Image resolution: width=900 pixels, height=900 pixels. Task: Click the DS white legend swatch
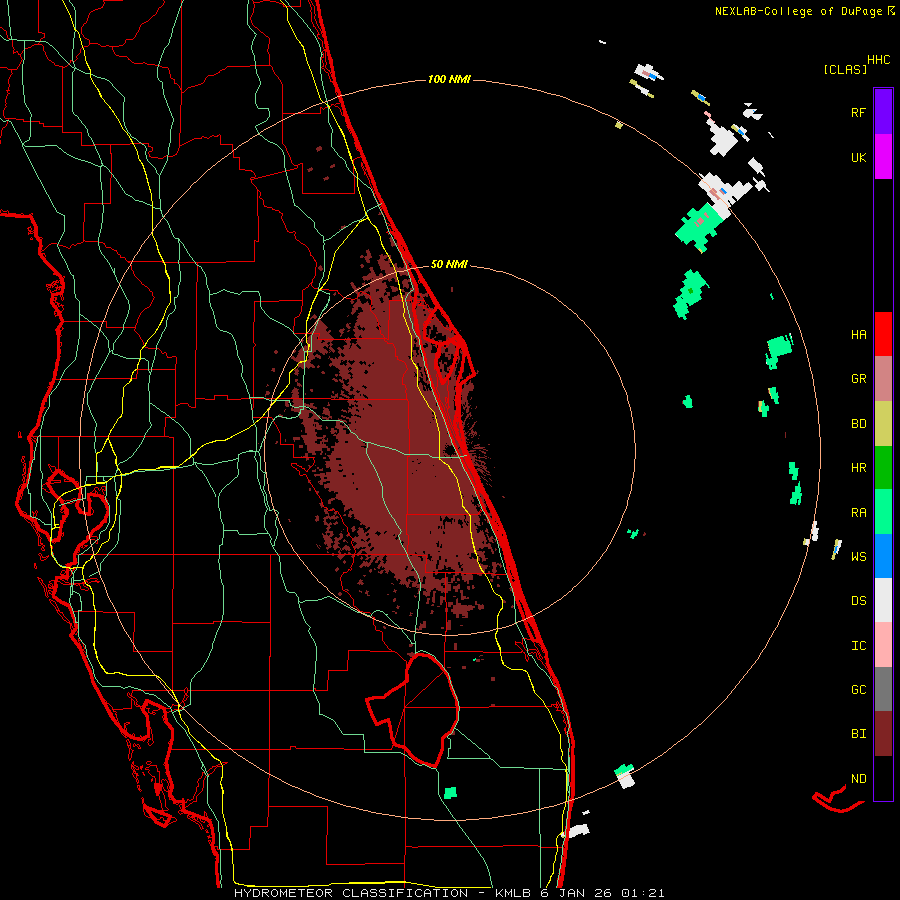[x=883, y=600]
